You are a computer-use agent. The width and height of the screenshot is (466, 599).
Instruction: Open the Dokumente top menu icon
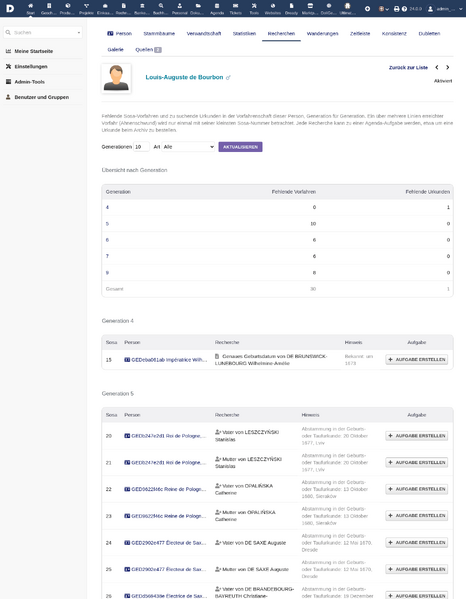coord(198,6)
